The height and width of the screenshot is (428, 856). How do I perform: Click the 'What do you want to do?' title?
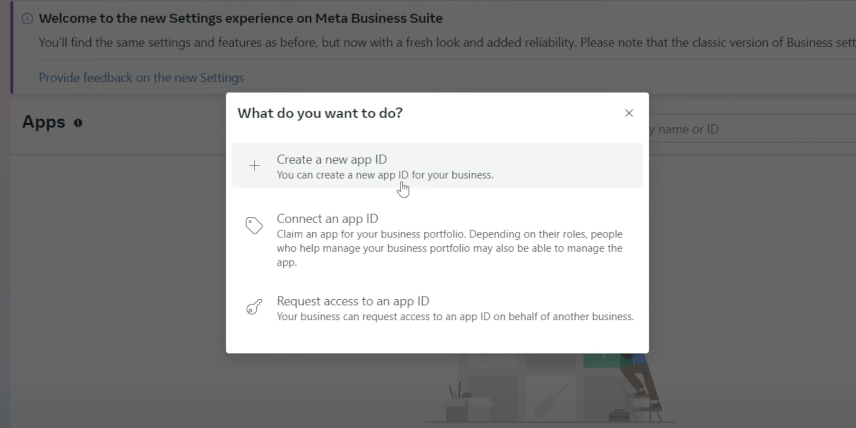click(320, 113)
